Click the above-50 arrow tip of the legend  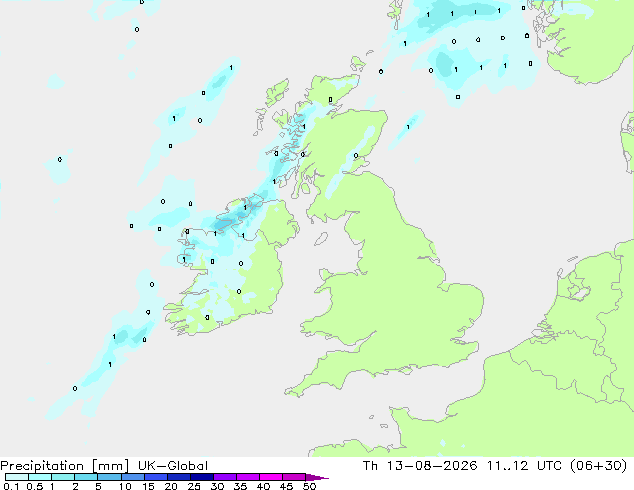[x=317, y=477]
